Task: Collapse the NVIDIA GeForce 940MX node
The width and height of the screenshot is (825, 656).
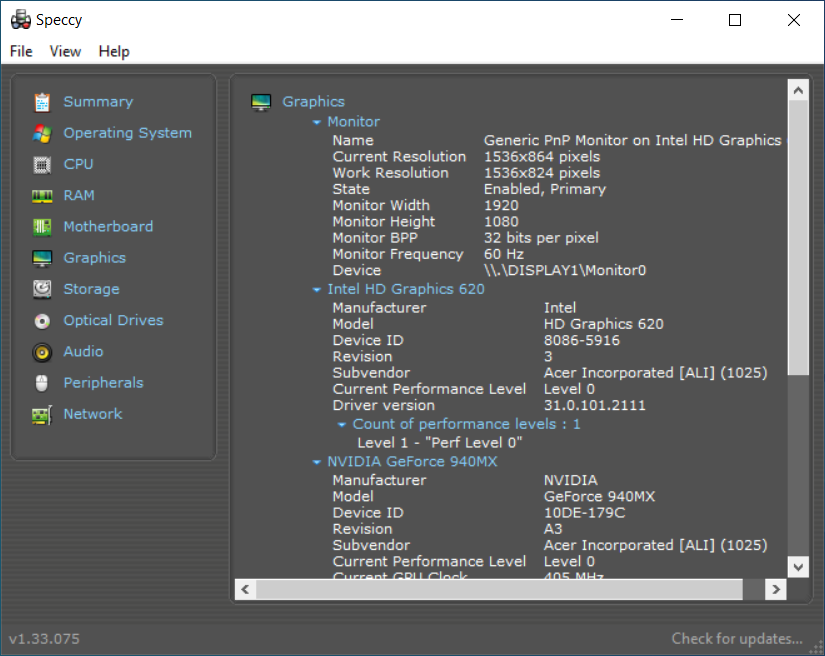Action: pyautogui.click(x=317, y=462)
